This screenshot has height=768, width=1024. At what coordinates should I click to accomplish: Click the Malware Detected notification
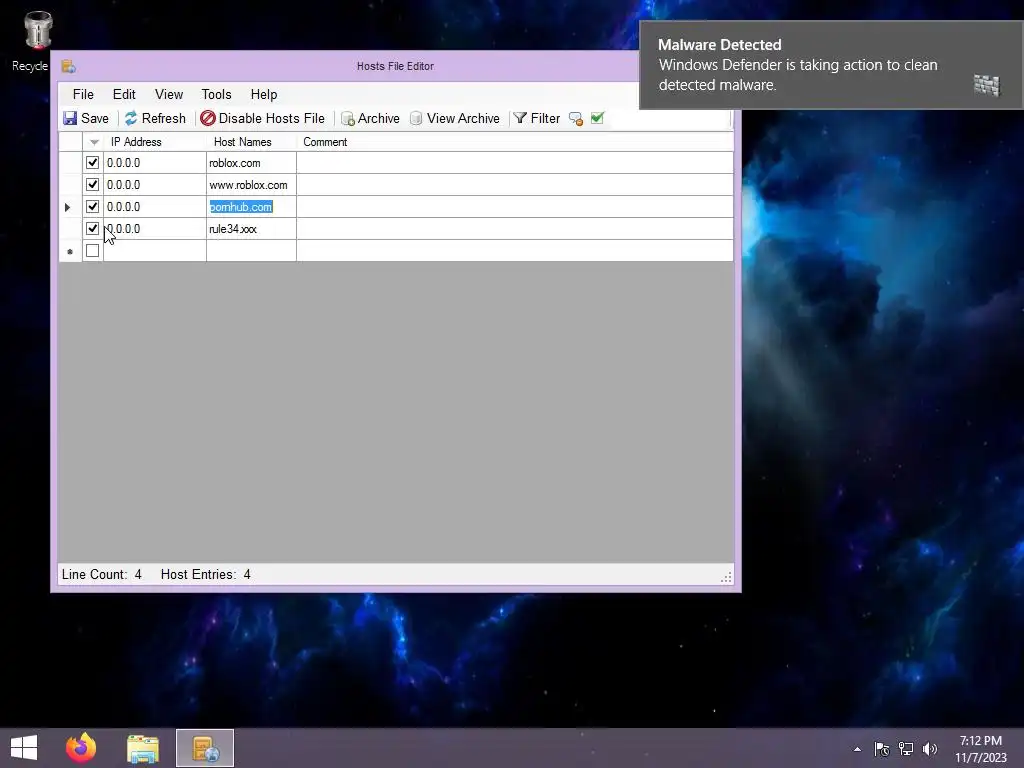(831, 65)
